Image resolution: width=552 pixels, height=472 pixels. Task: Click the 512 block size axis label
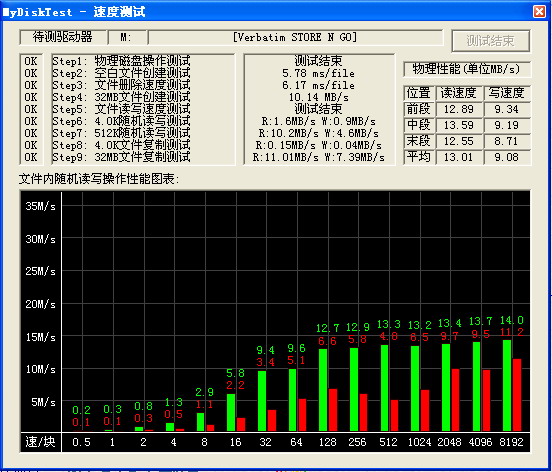[x=388, y=442]
